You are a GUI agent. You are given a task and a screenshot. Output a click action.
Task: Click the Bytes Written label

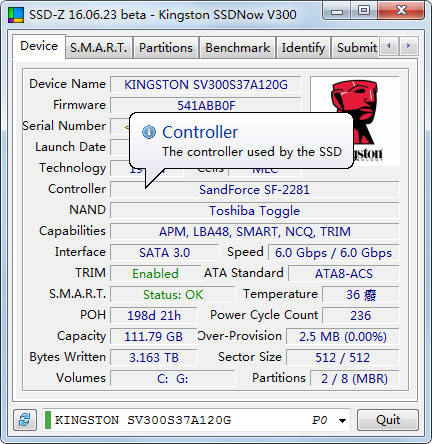coord(68,357)
